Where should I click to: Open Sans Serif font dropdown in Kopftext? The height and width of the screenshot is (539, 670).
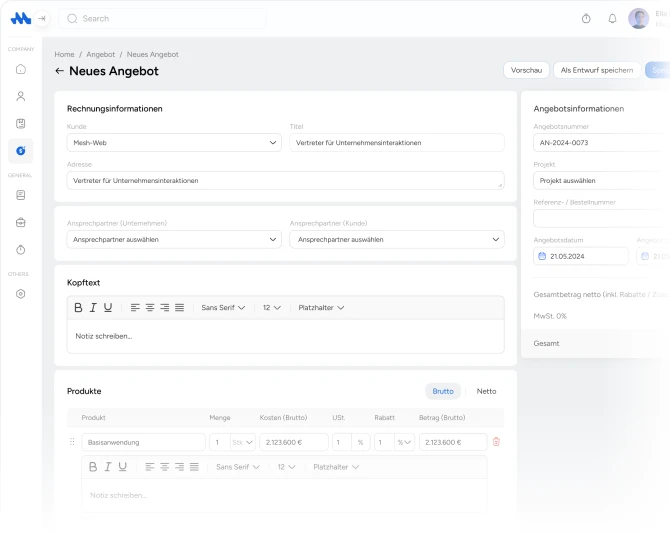pos(224,308)
